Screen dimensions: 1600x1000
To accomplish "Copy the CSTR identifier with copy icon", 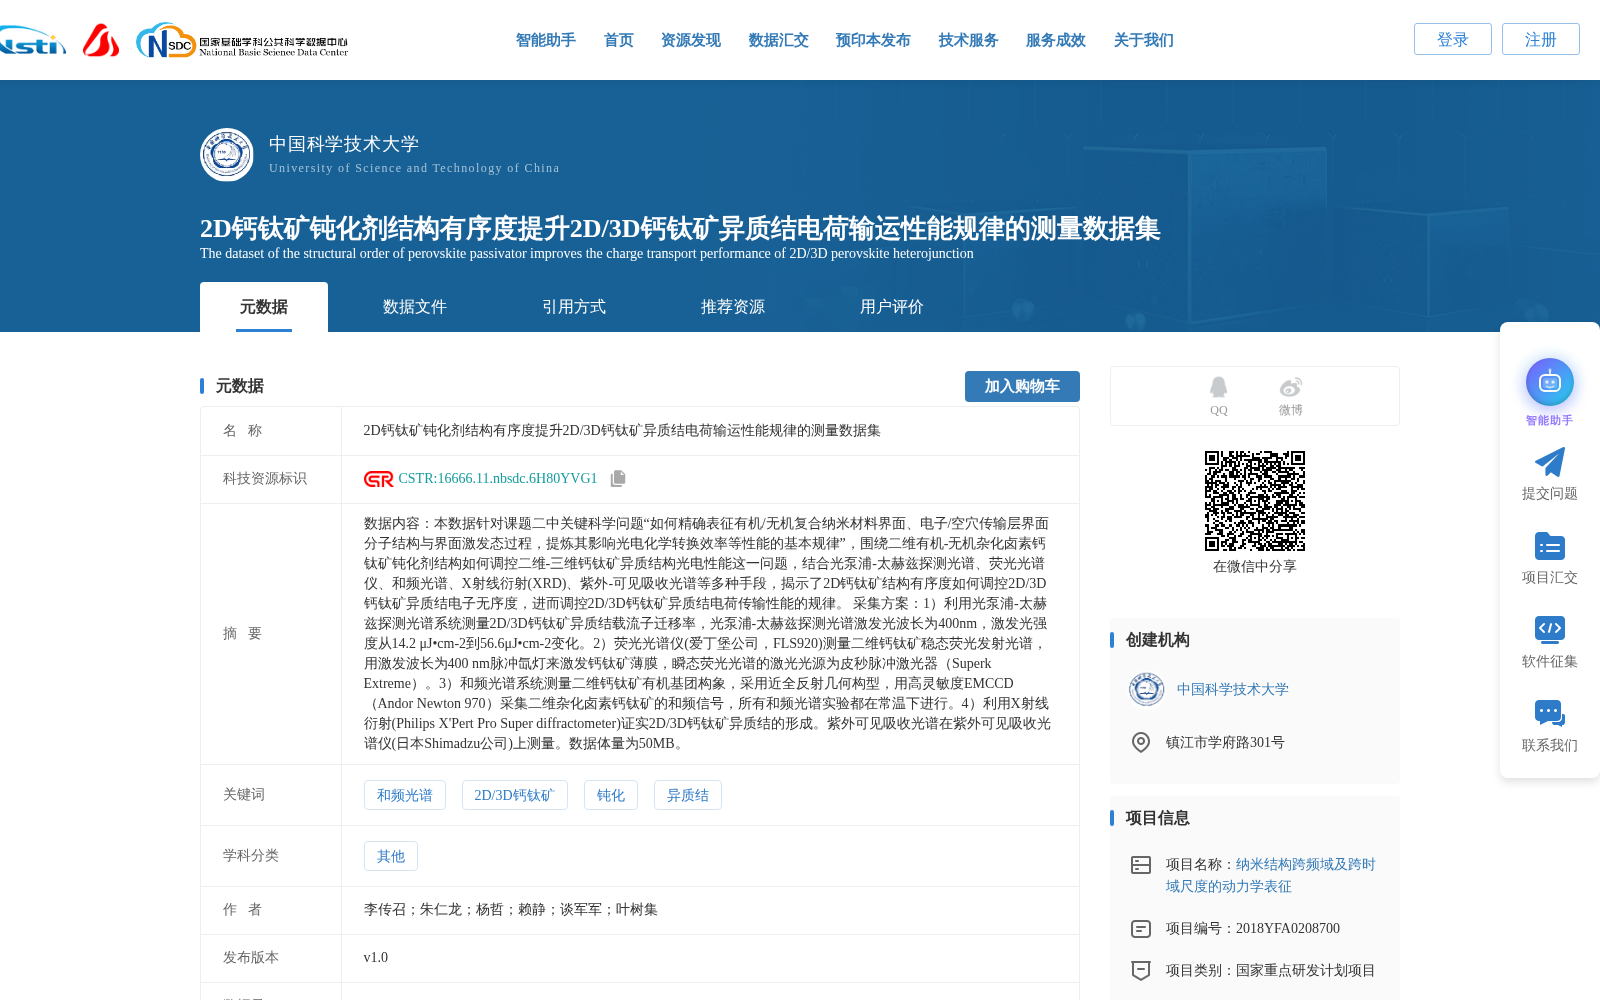I will 618,479.
